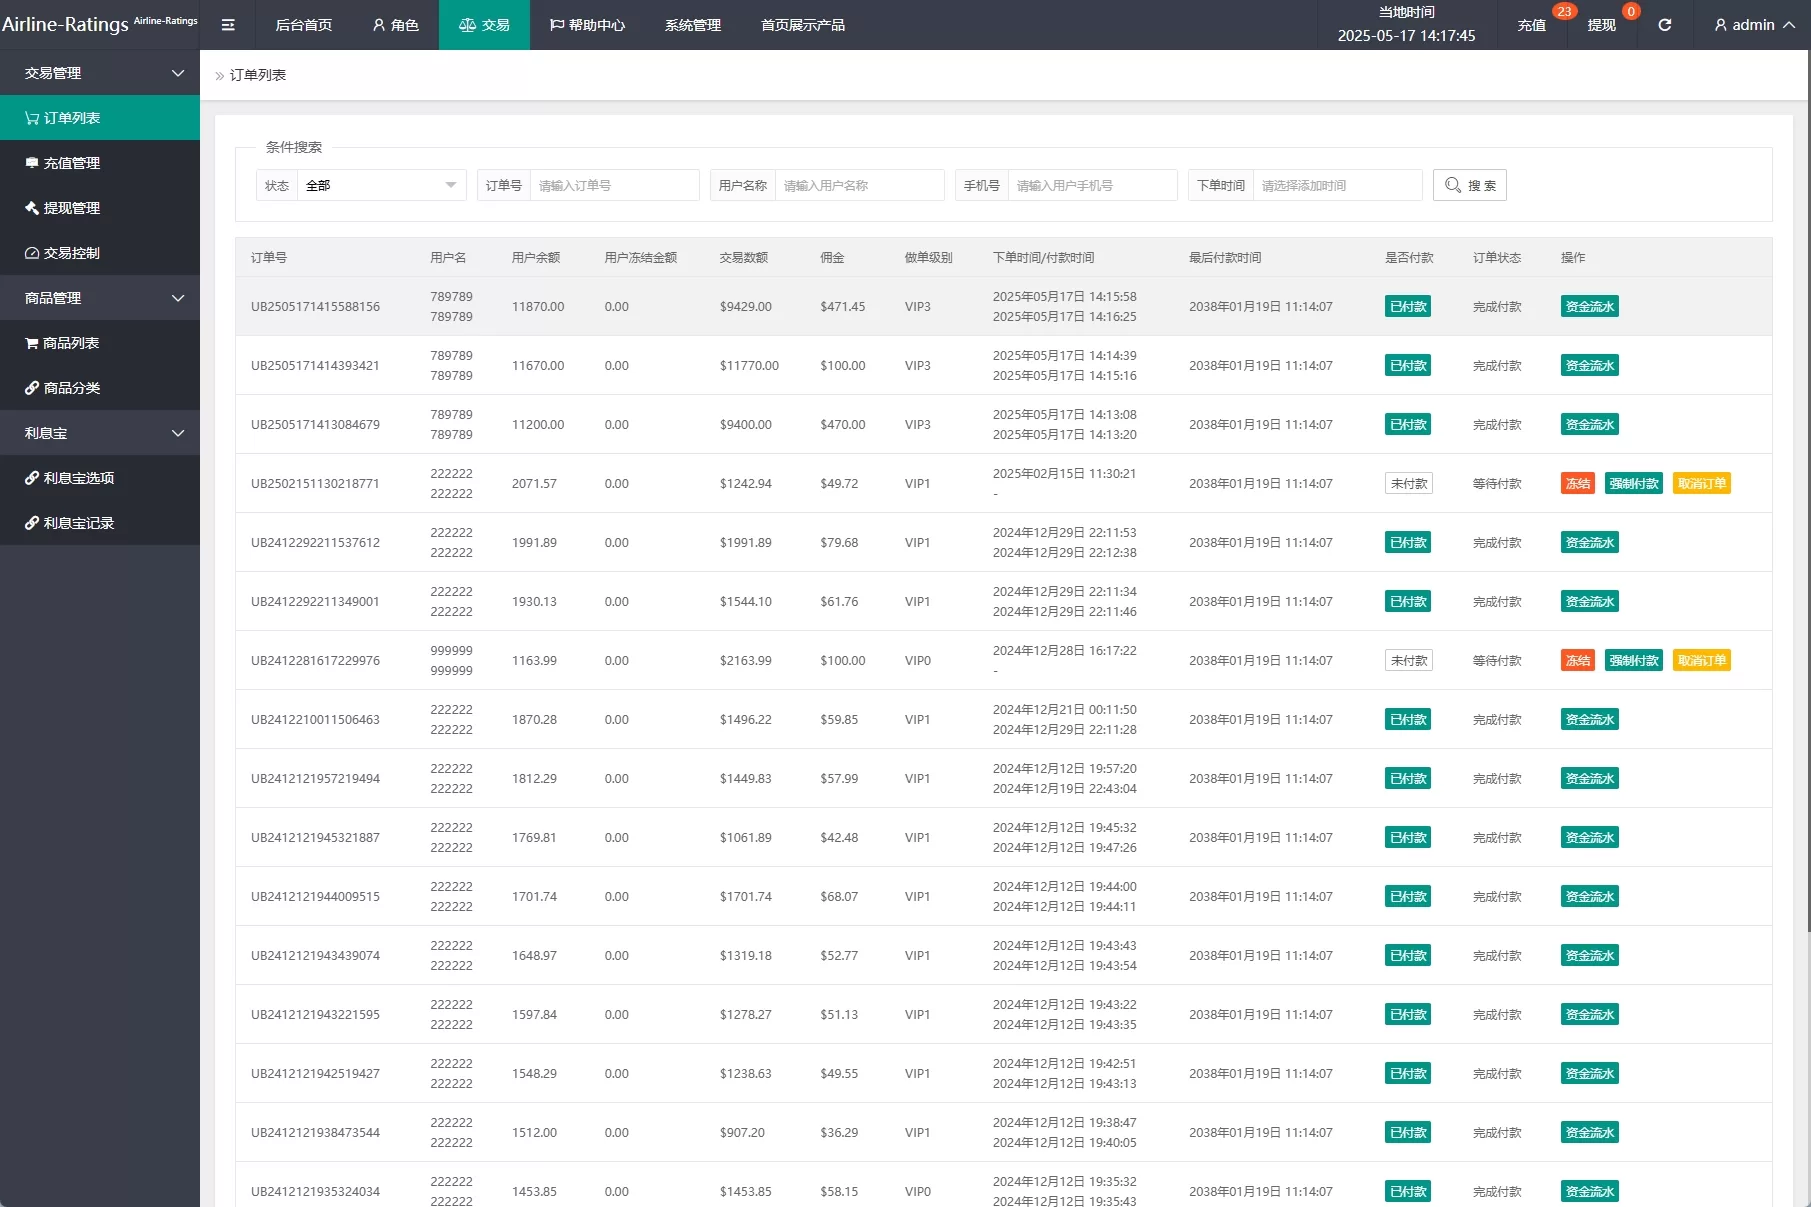Viewport: 1811px width, 1207px height.
Task: Open 交易控制 in the sidebar
Action: click(71, 253)
